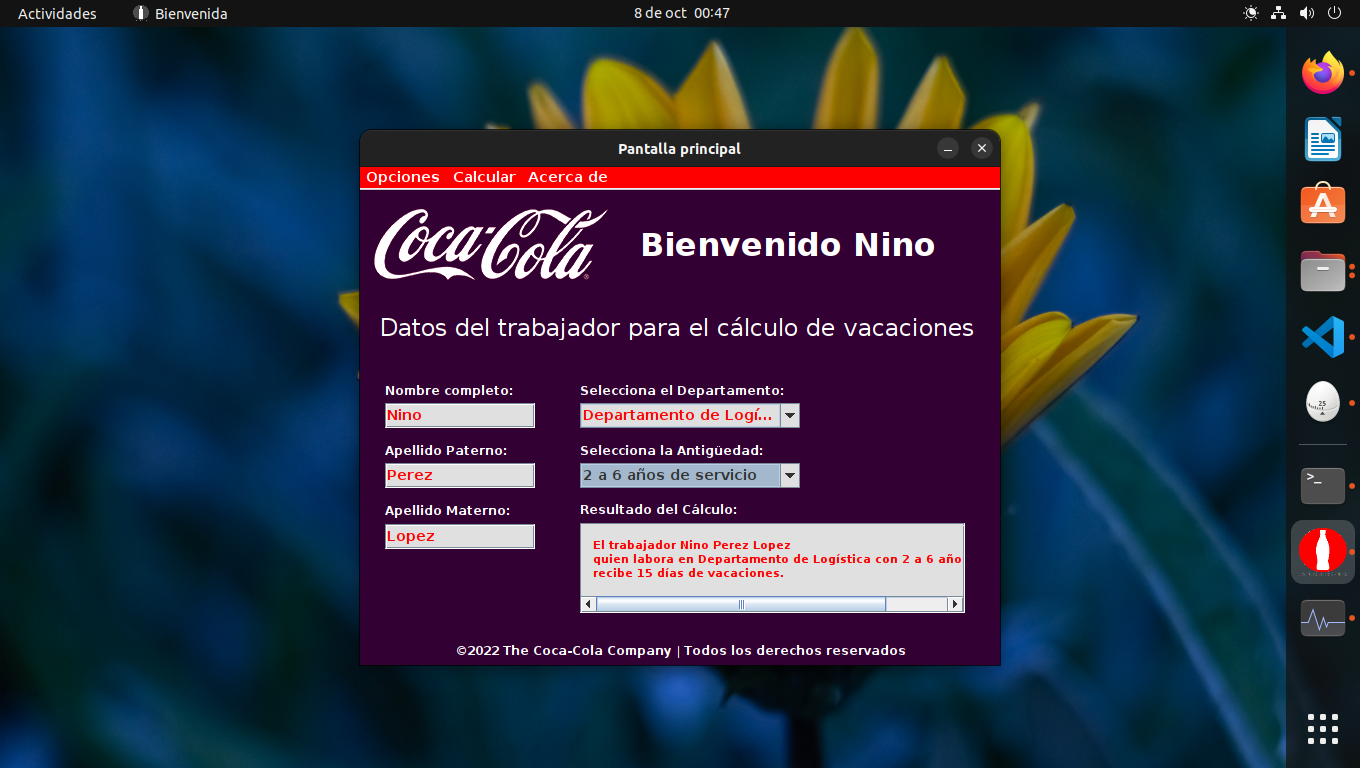Open the Calcular menu

tap(484, 177)
